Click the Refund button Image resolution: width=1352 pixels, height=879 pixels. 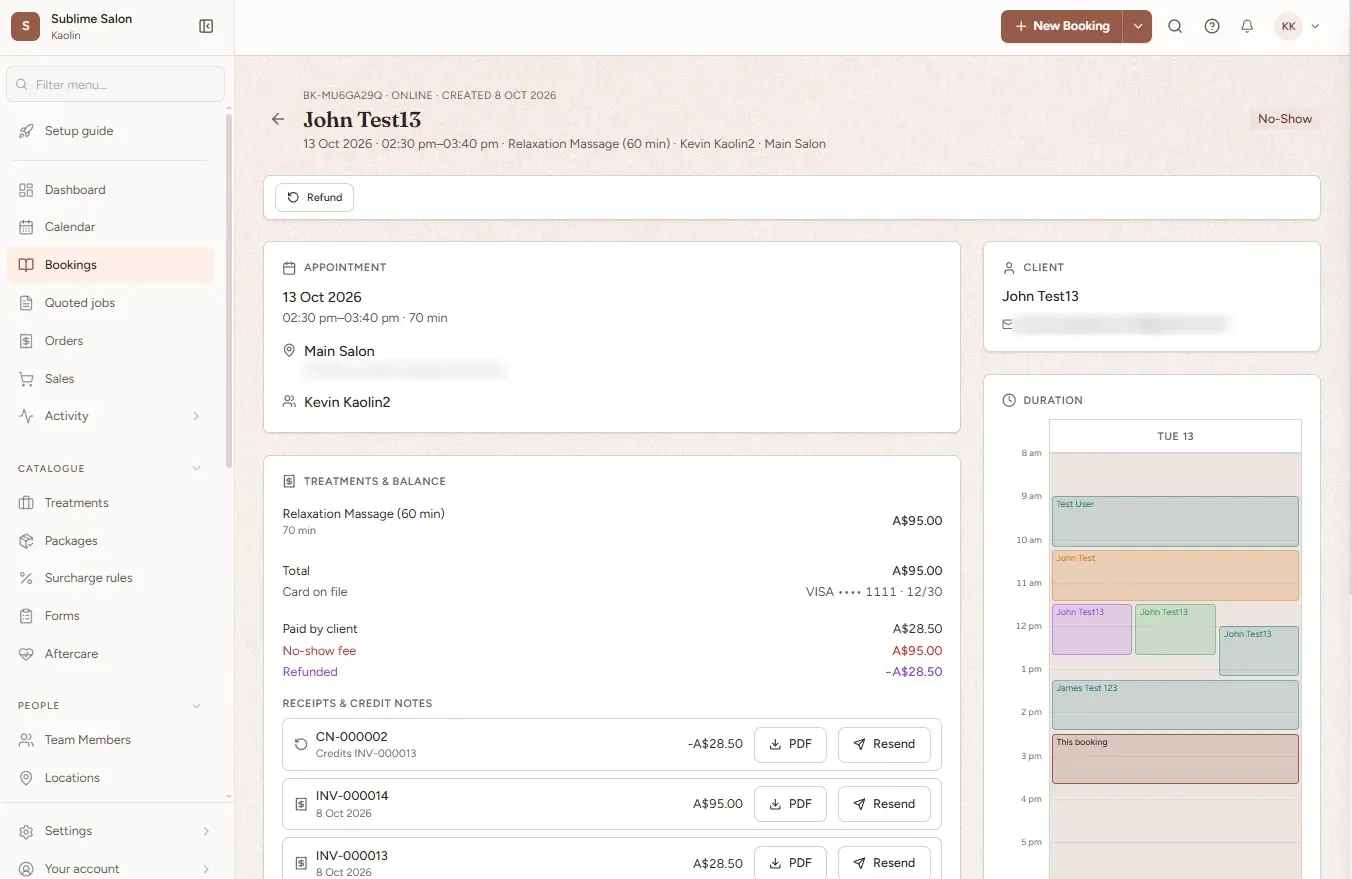[314, 197]
